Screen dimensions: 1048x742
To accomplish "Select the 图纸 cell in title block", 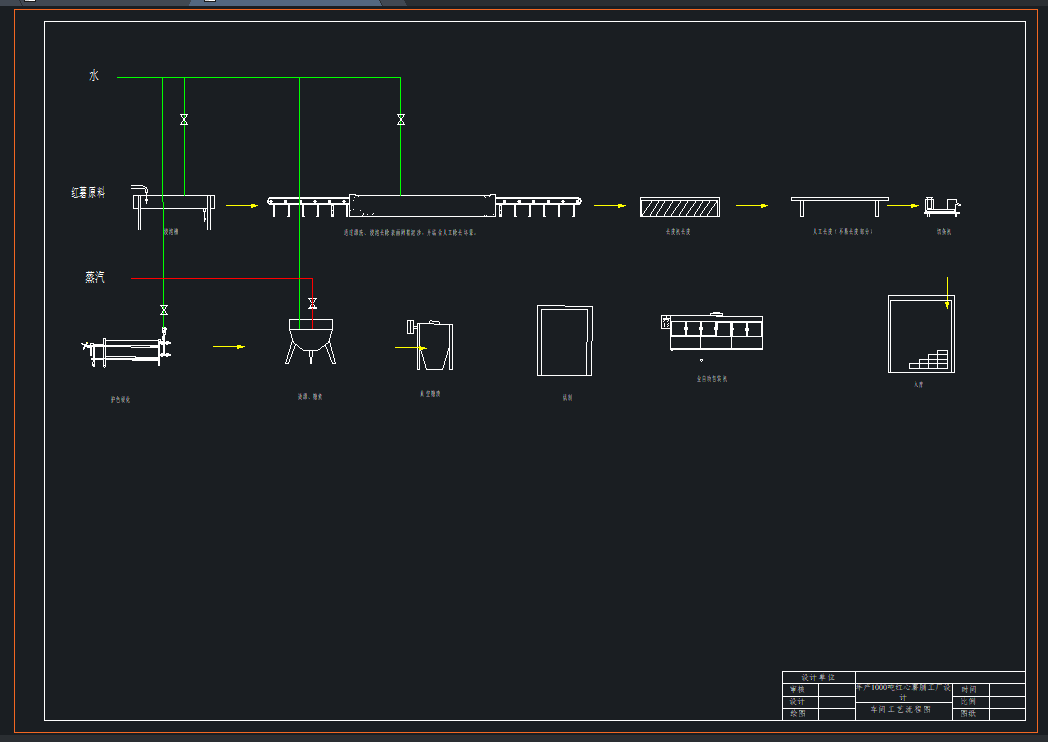I will [970, 714].
